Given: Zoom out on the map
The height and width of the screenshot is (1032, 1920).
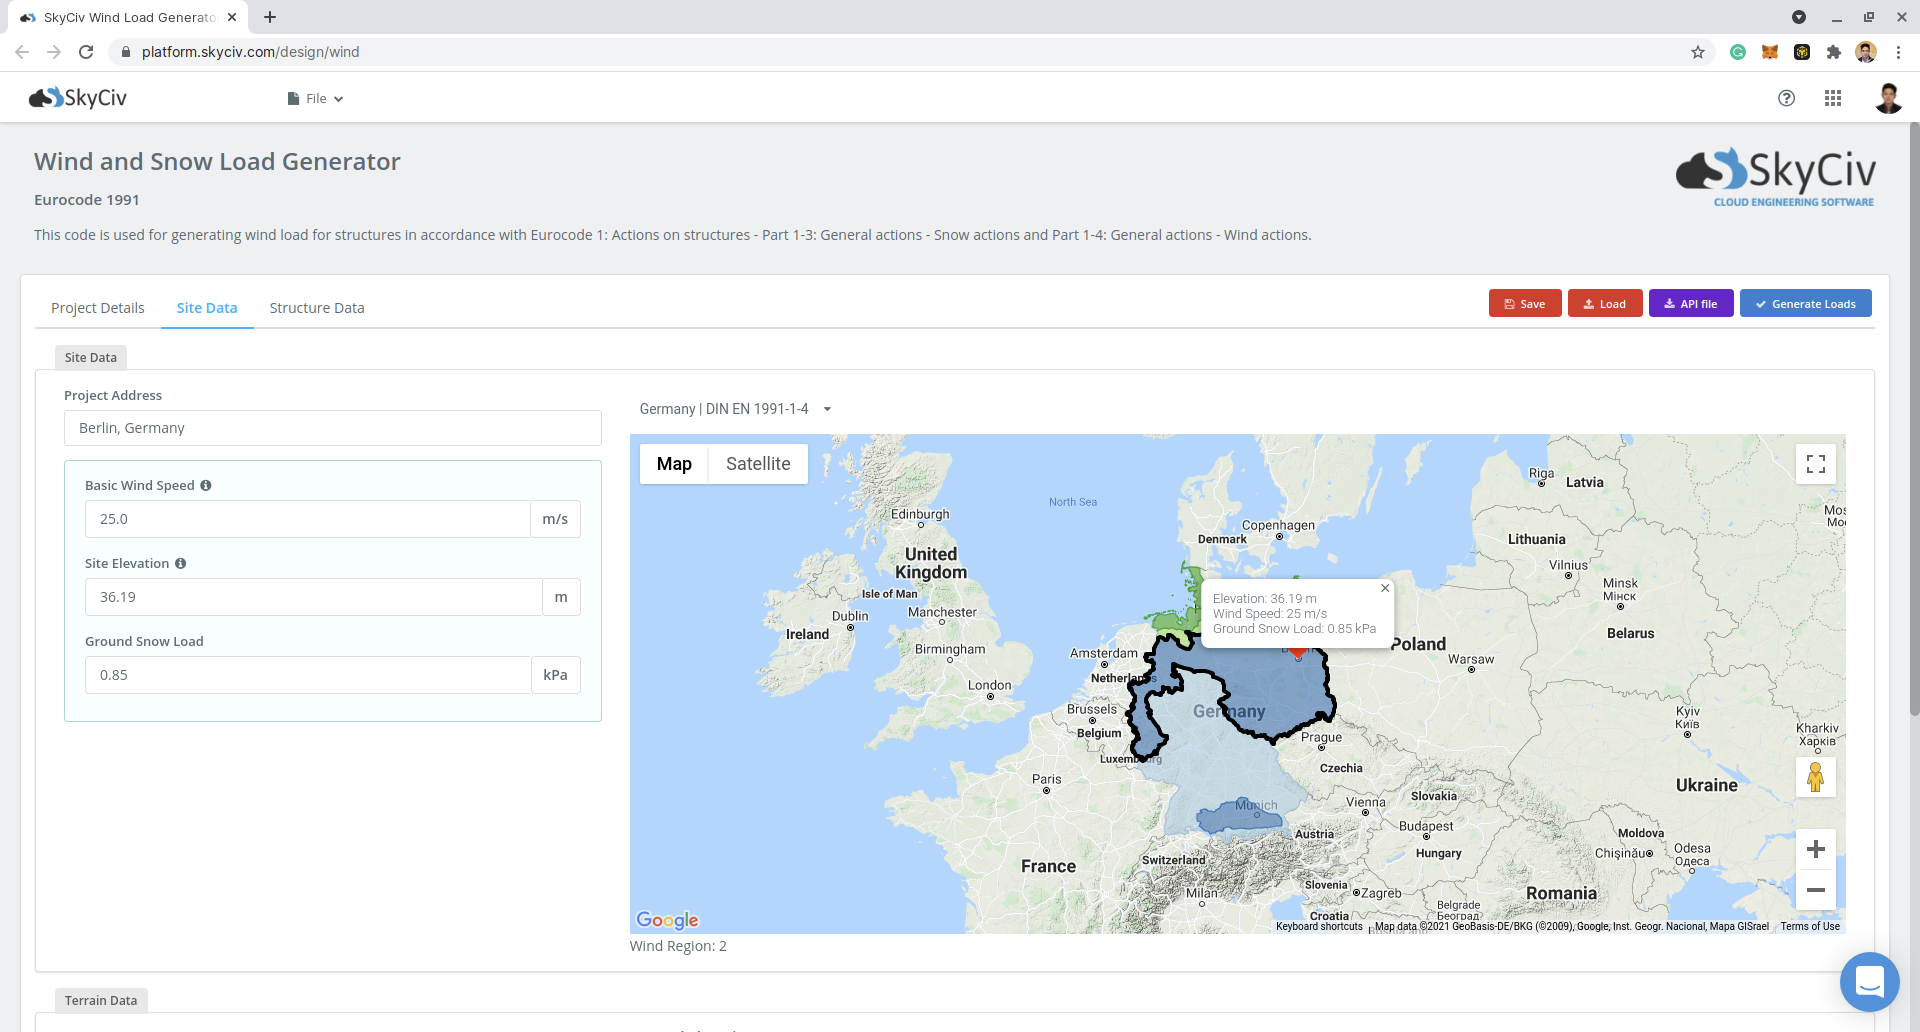Looking at the screenshot, I should click(x=1815, y=889).
